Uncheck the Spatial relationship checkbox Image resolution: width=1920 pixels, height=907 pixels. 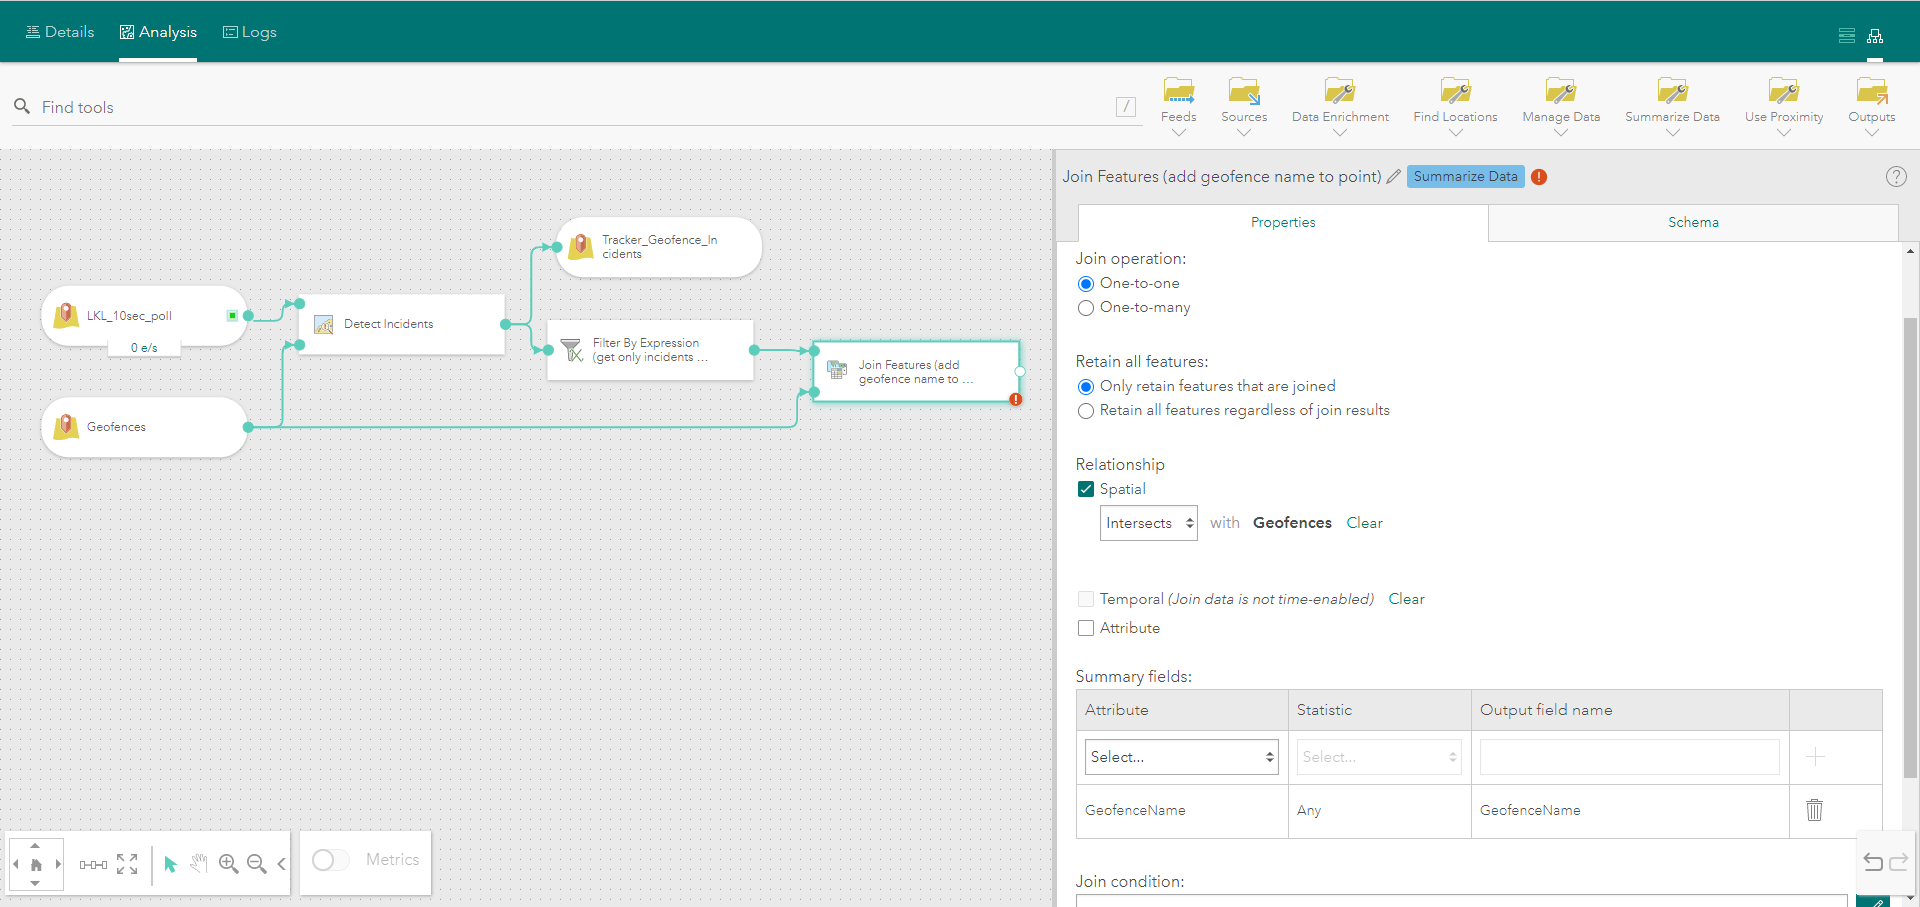click(x=1086, y=489)
